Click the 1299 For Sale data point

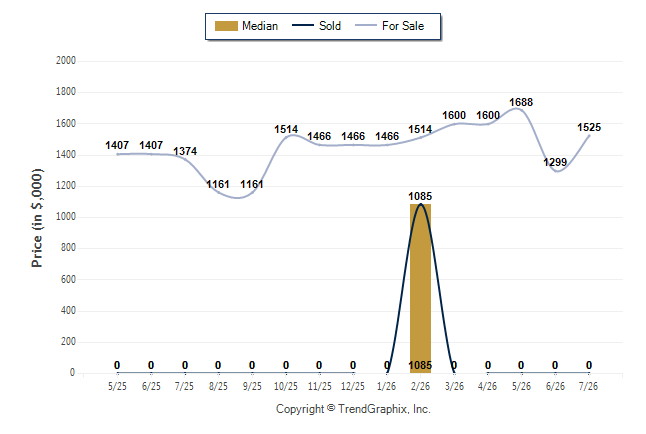point(555,162)
